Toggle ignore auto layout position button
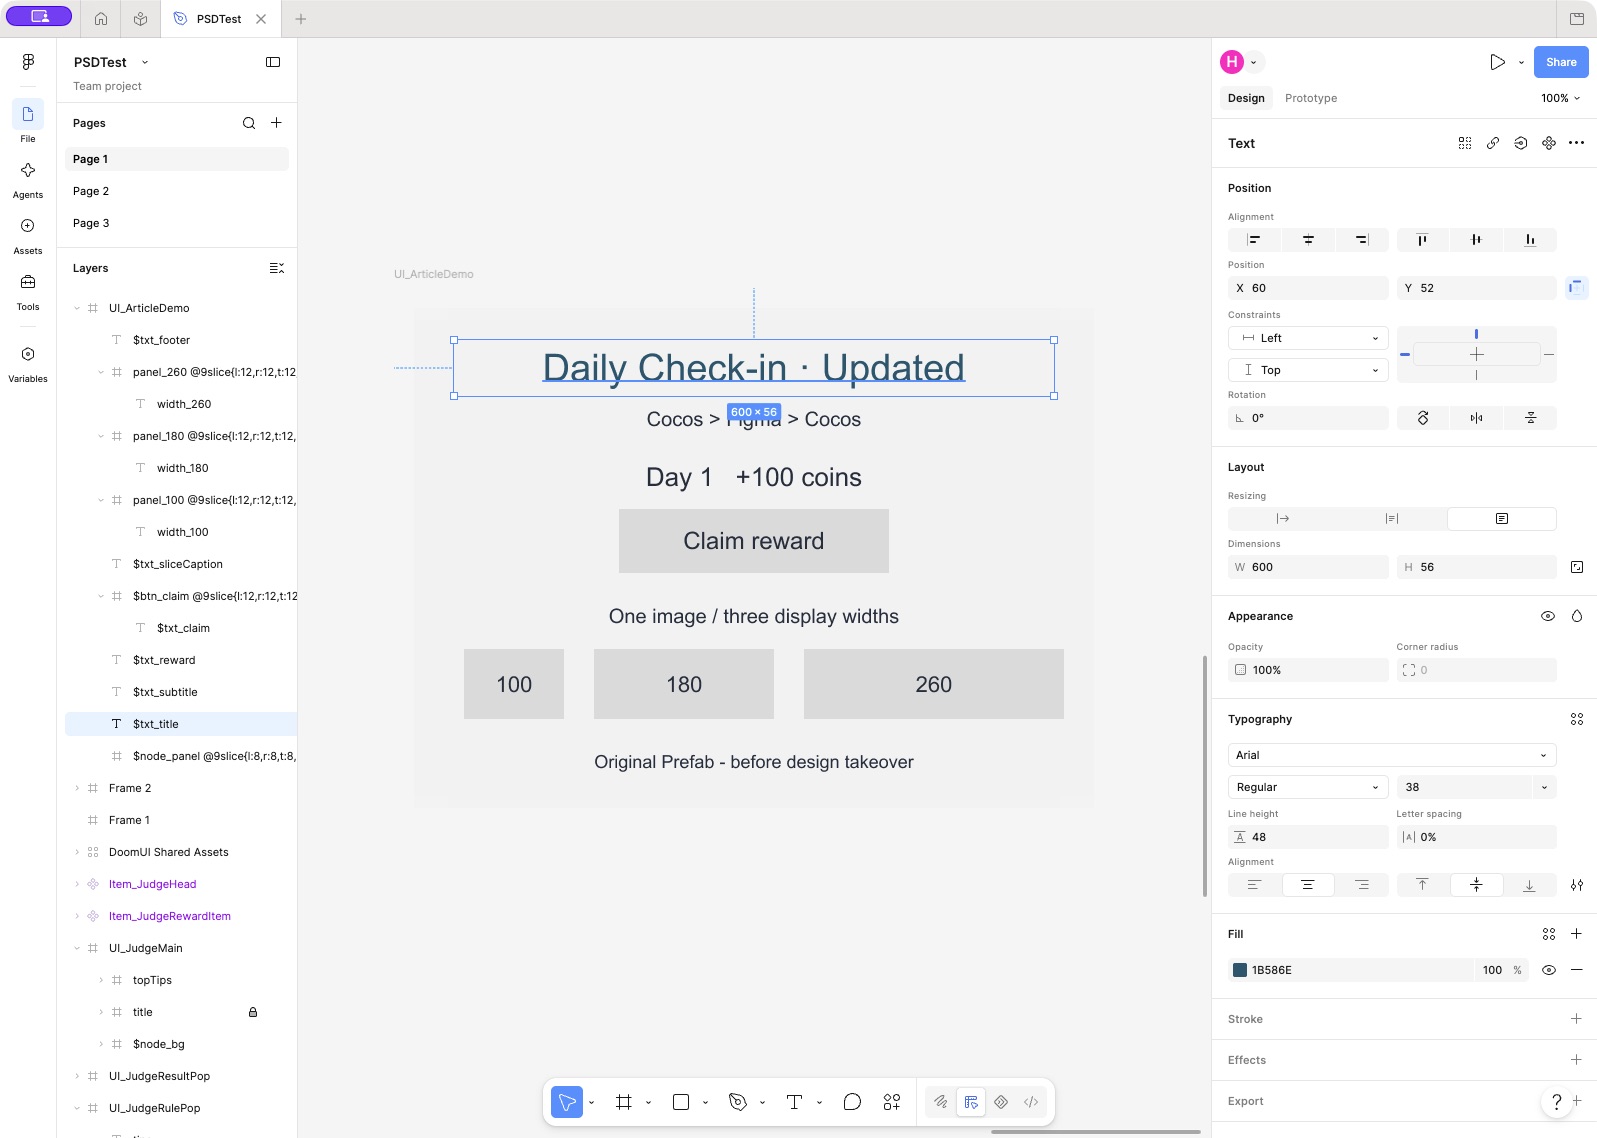Image resolution: width=1597 pixels, height=1138 pixels. click(x=1576, y=288)
